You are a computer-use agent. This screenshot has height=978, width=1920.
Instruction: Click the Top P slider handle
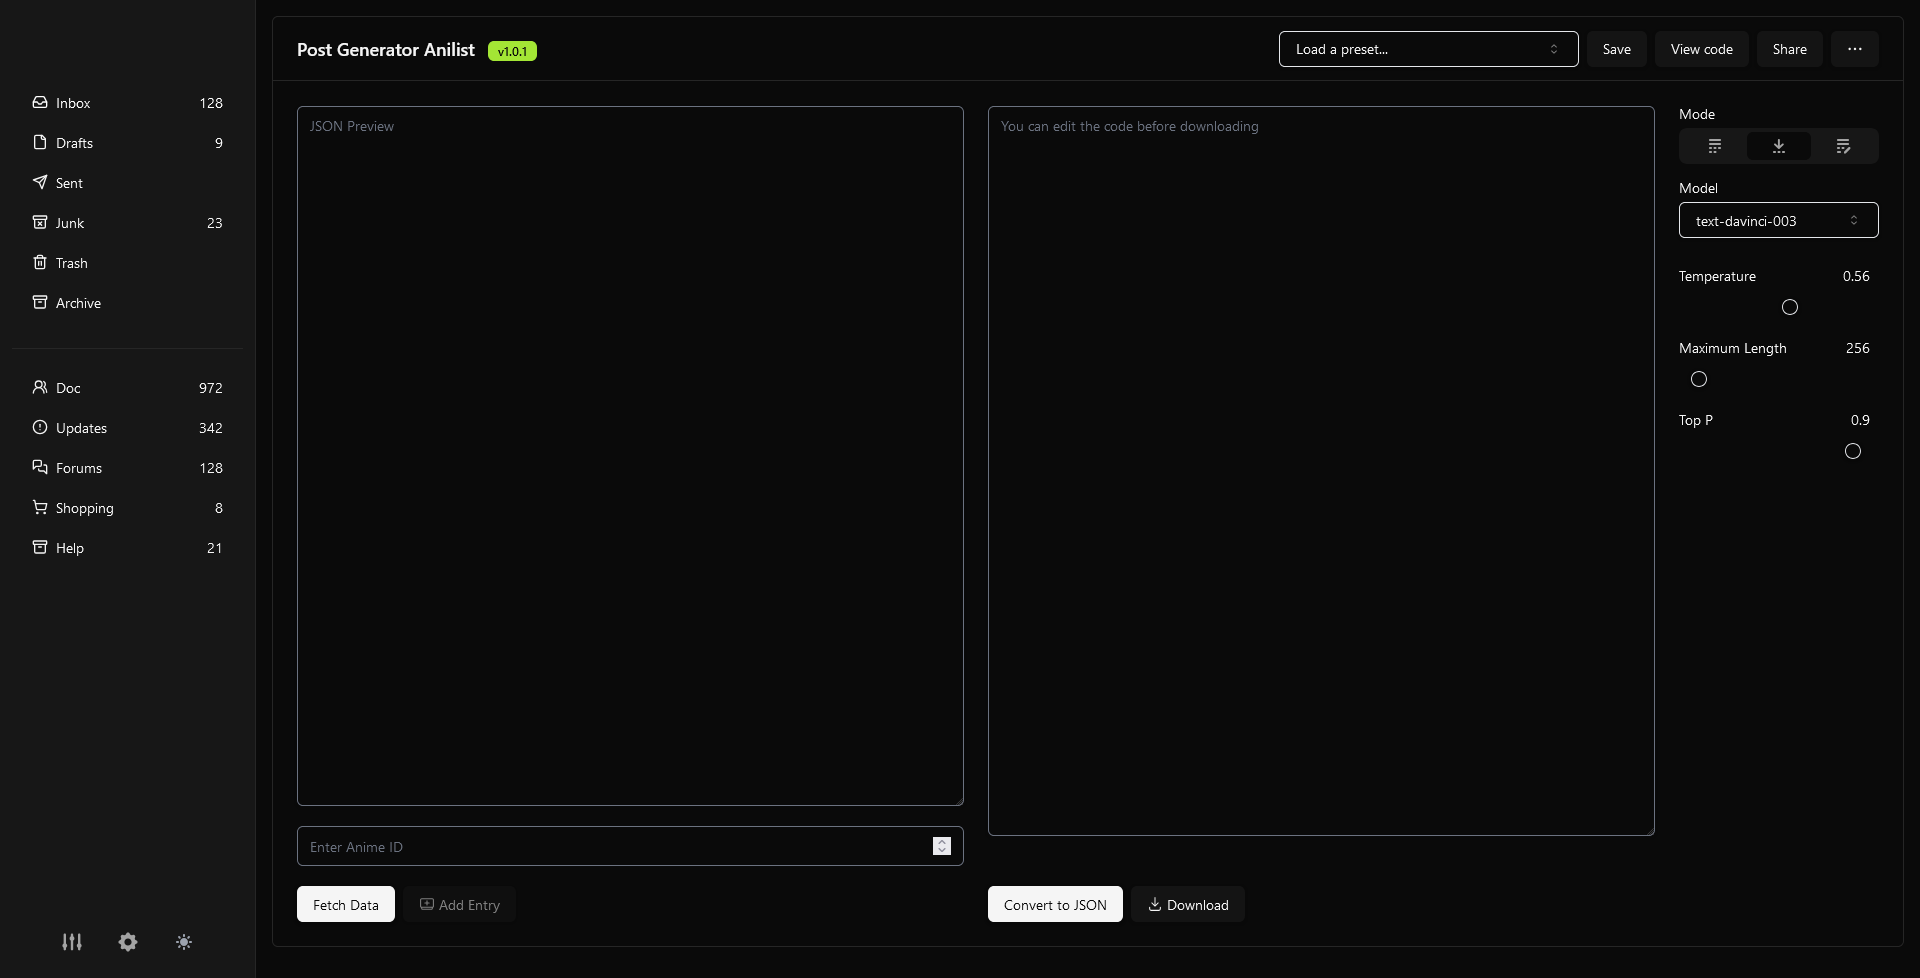tap(1853, 451)
